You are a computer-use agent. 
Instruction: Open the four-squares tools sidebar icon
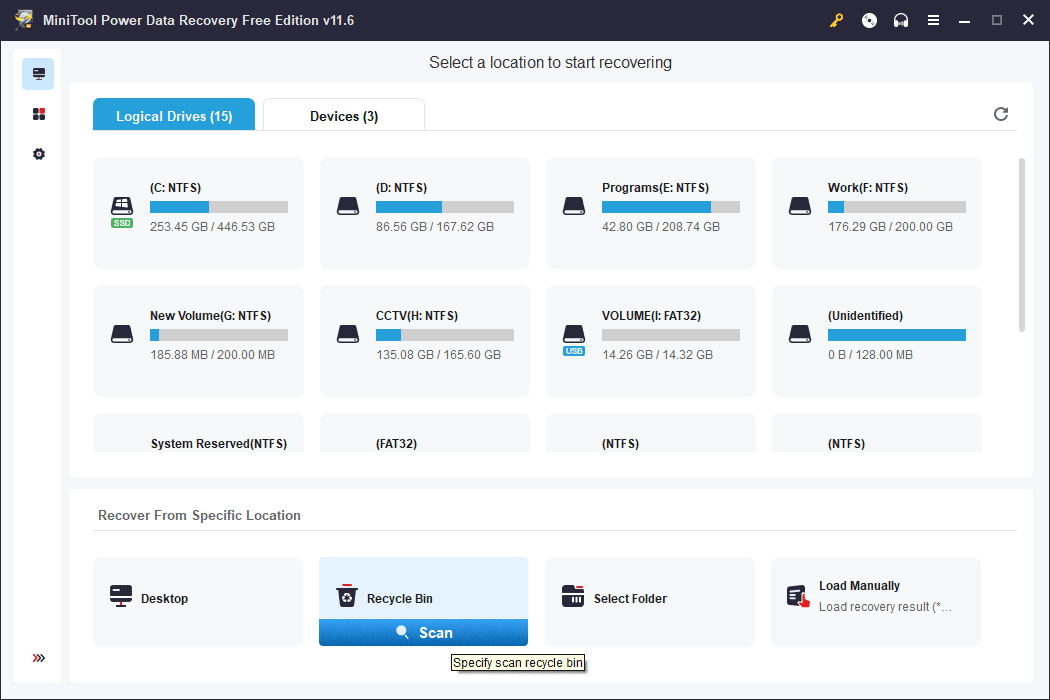39,114
